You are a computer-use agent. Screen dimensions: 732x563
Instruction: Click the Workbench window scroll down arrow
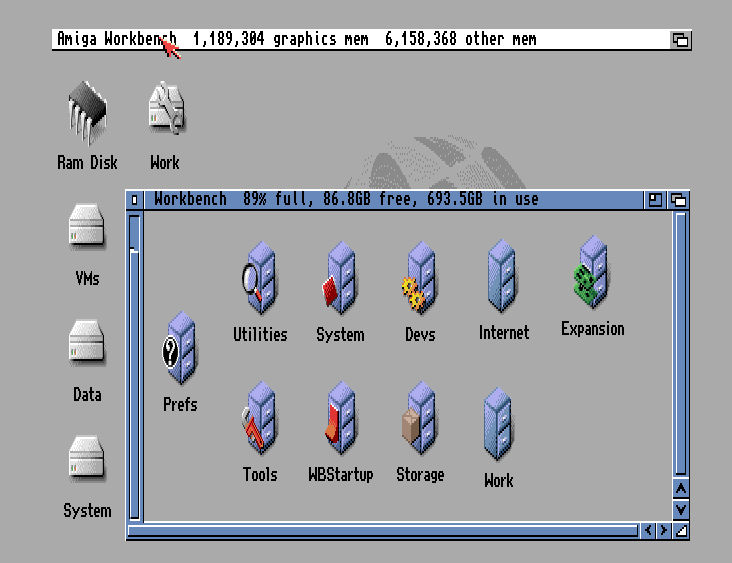coord(681,509)
